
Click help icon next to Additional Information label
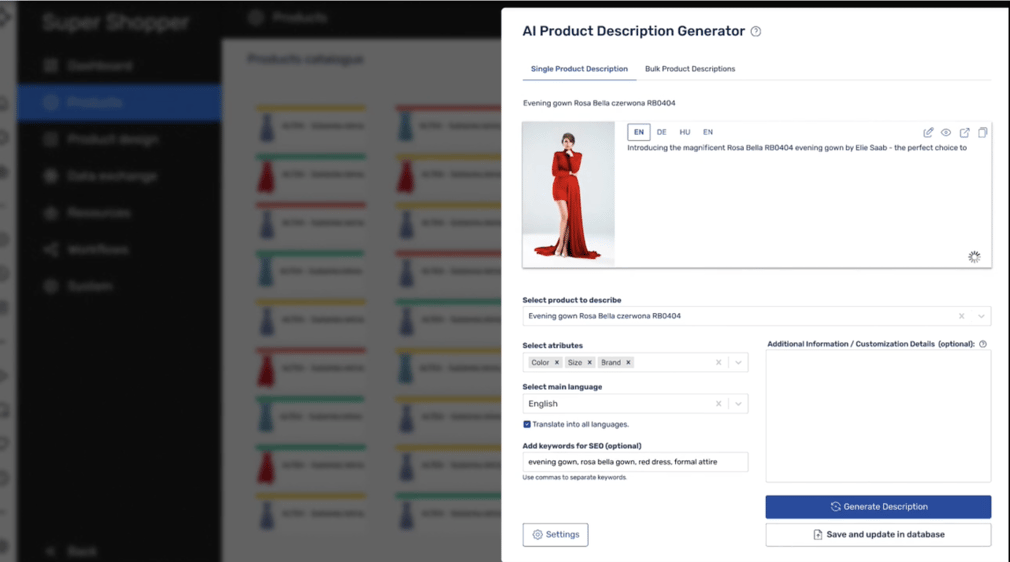(x=983, y=344)
